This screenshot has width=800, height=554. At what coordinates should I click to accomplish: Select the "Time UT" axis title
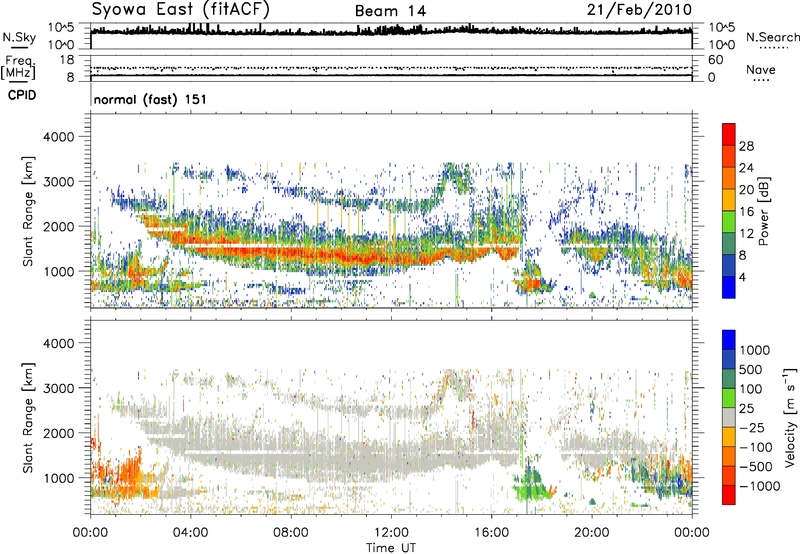point(391,548)
